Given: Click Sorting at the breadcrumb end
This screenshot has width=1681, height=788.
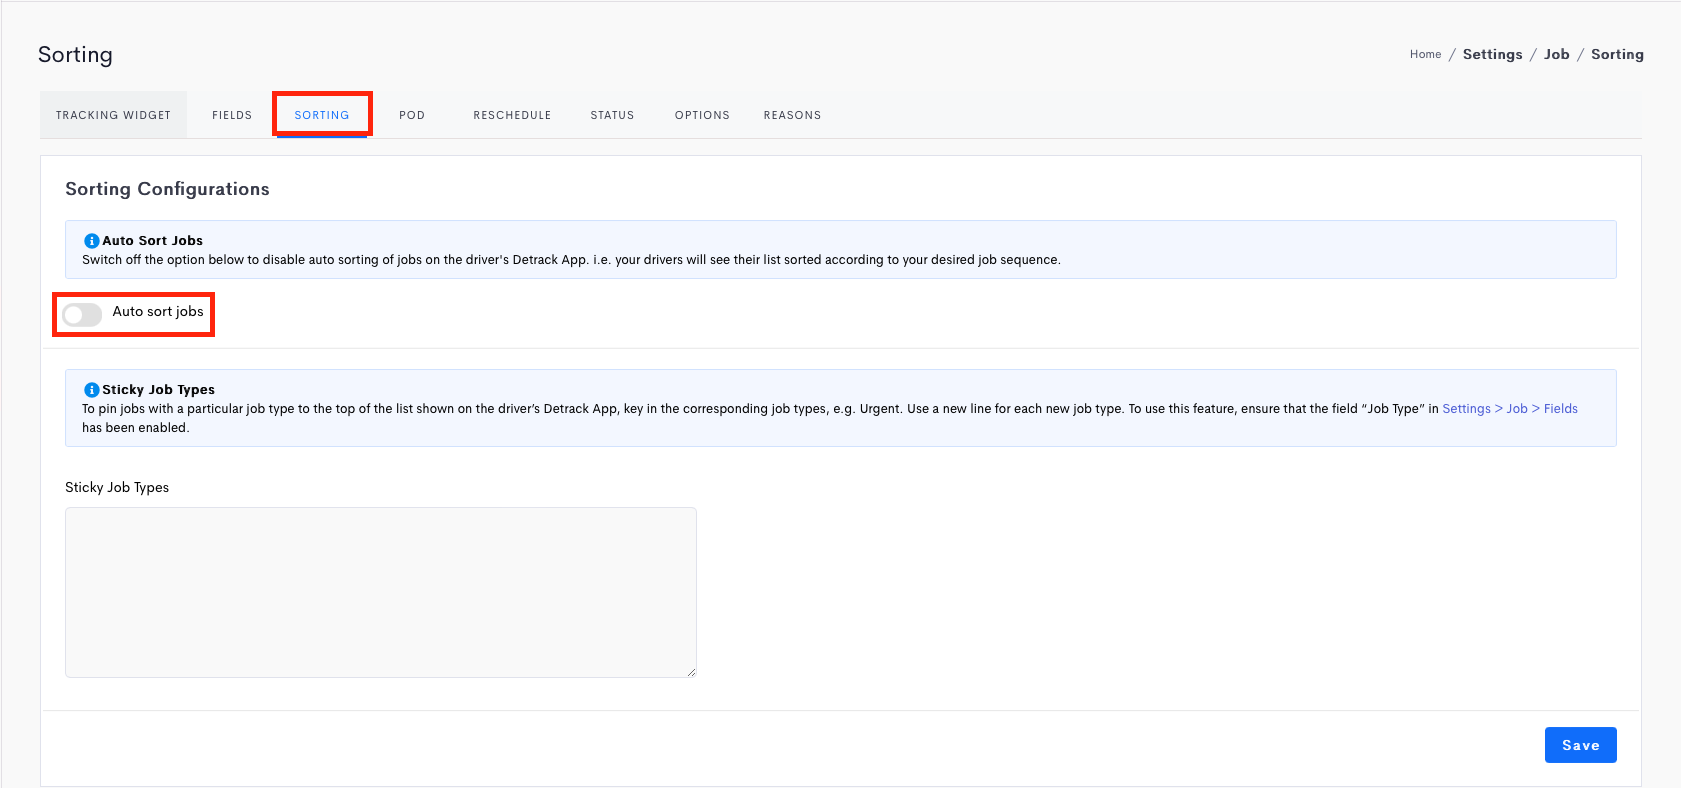Looking at the screenshot, I should (1617, 55).
